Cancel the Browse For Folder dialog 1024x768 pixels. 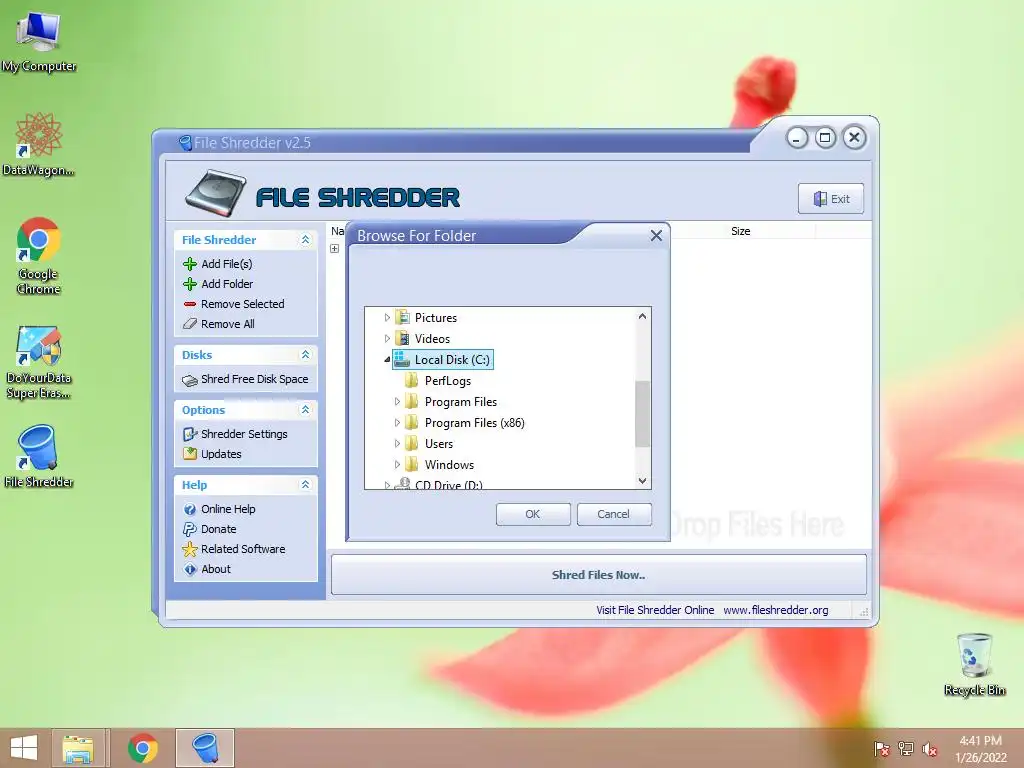coord(614,515)
